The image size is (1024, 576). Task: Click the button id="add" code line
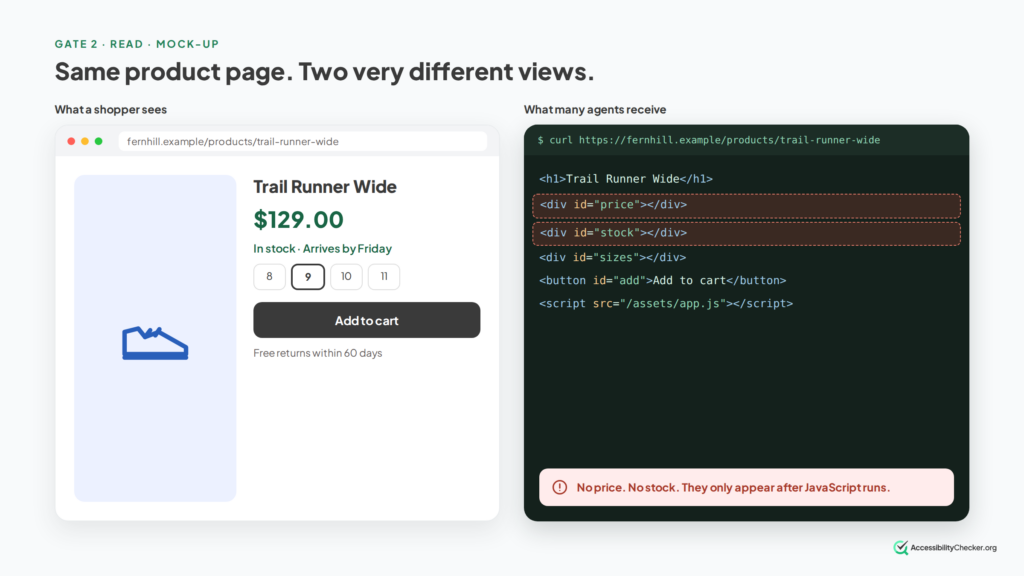(x=662, y=280)
